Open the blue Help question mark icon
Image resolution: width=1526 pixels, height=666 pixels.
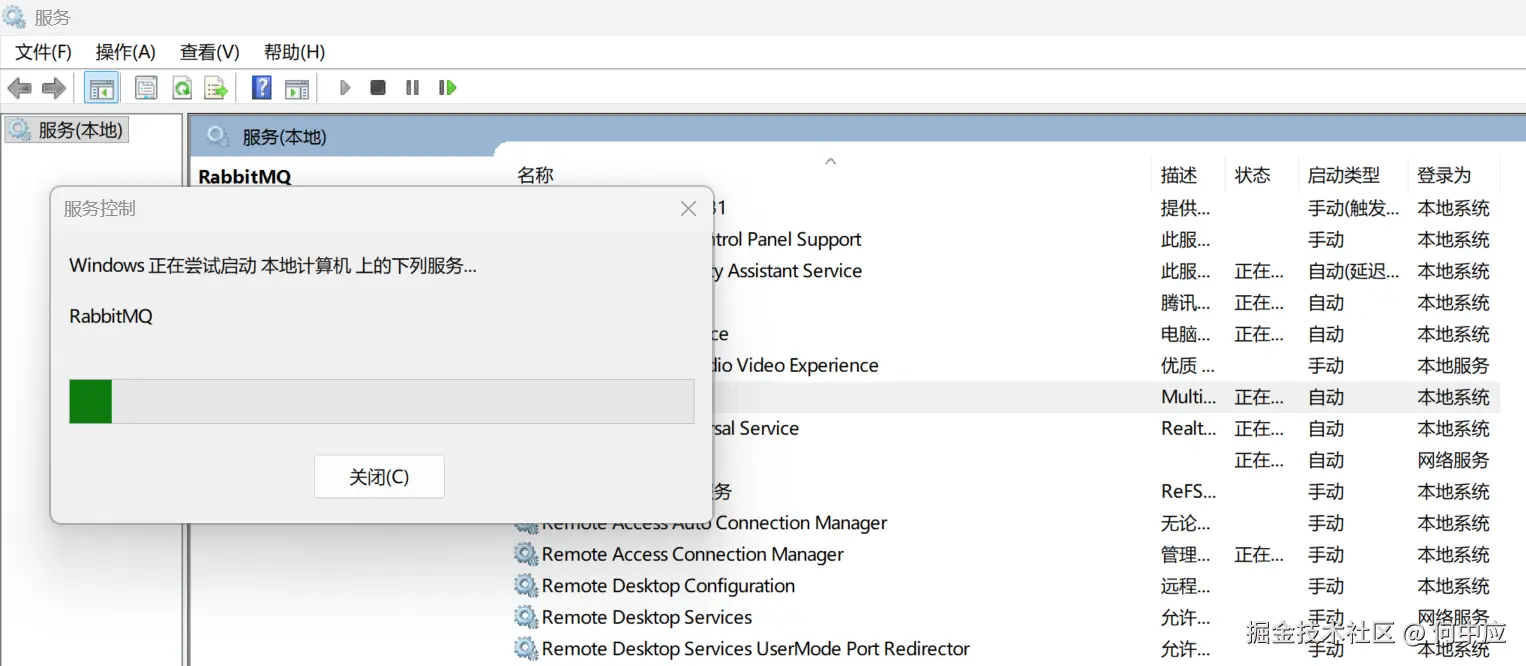click(261, 88)
